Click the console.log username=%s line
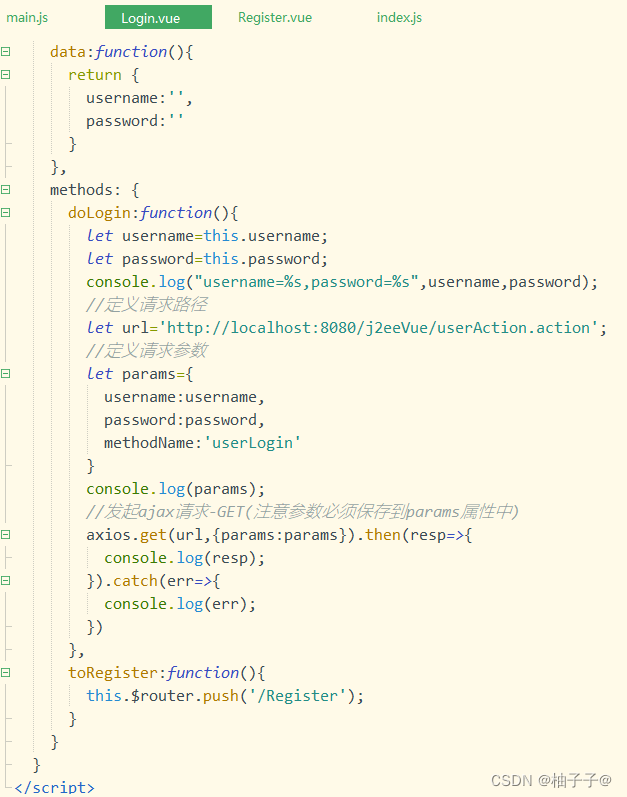627x797 pixels. (x=342, y=282)
